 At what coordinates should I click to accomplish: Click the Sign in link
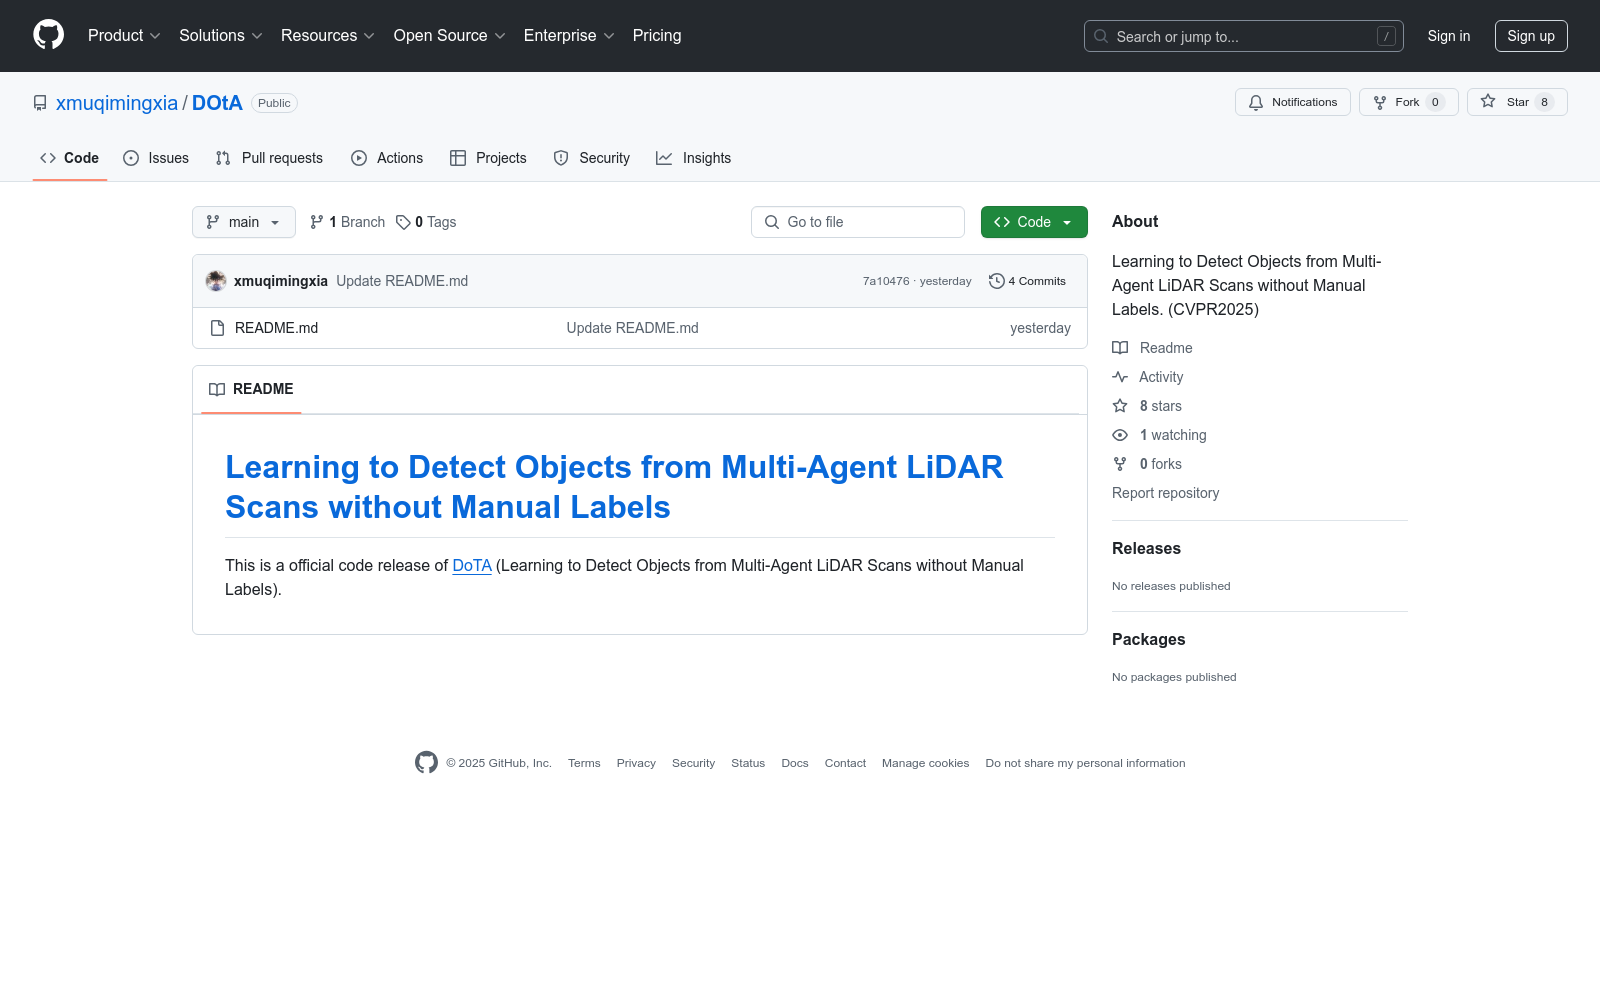tap(1449, 36)
